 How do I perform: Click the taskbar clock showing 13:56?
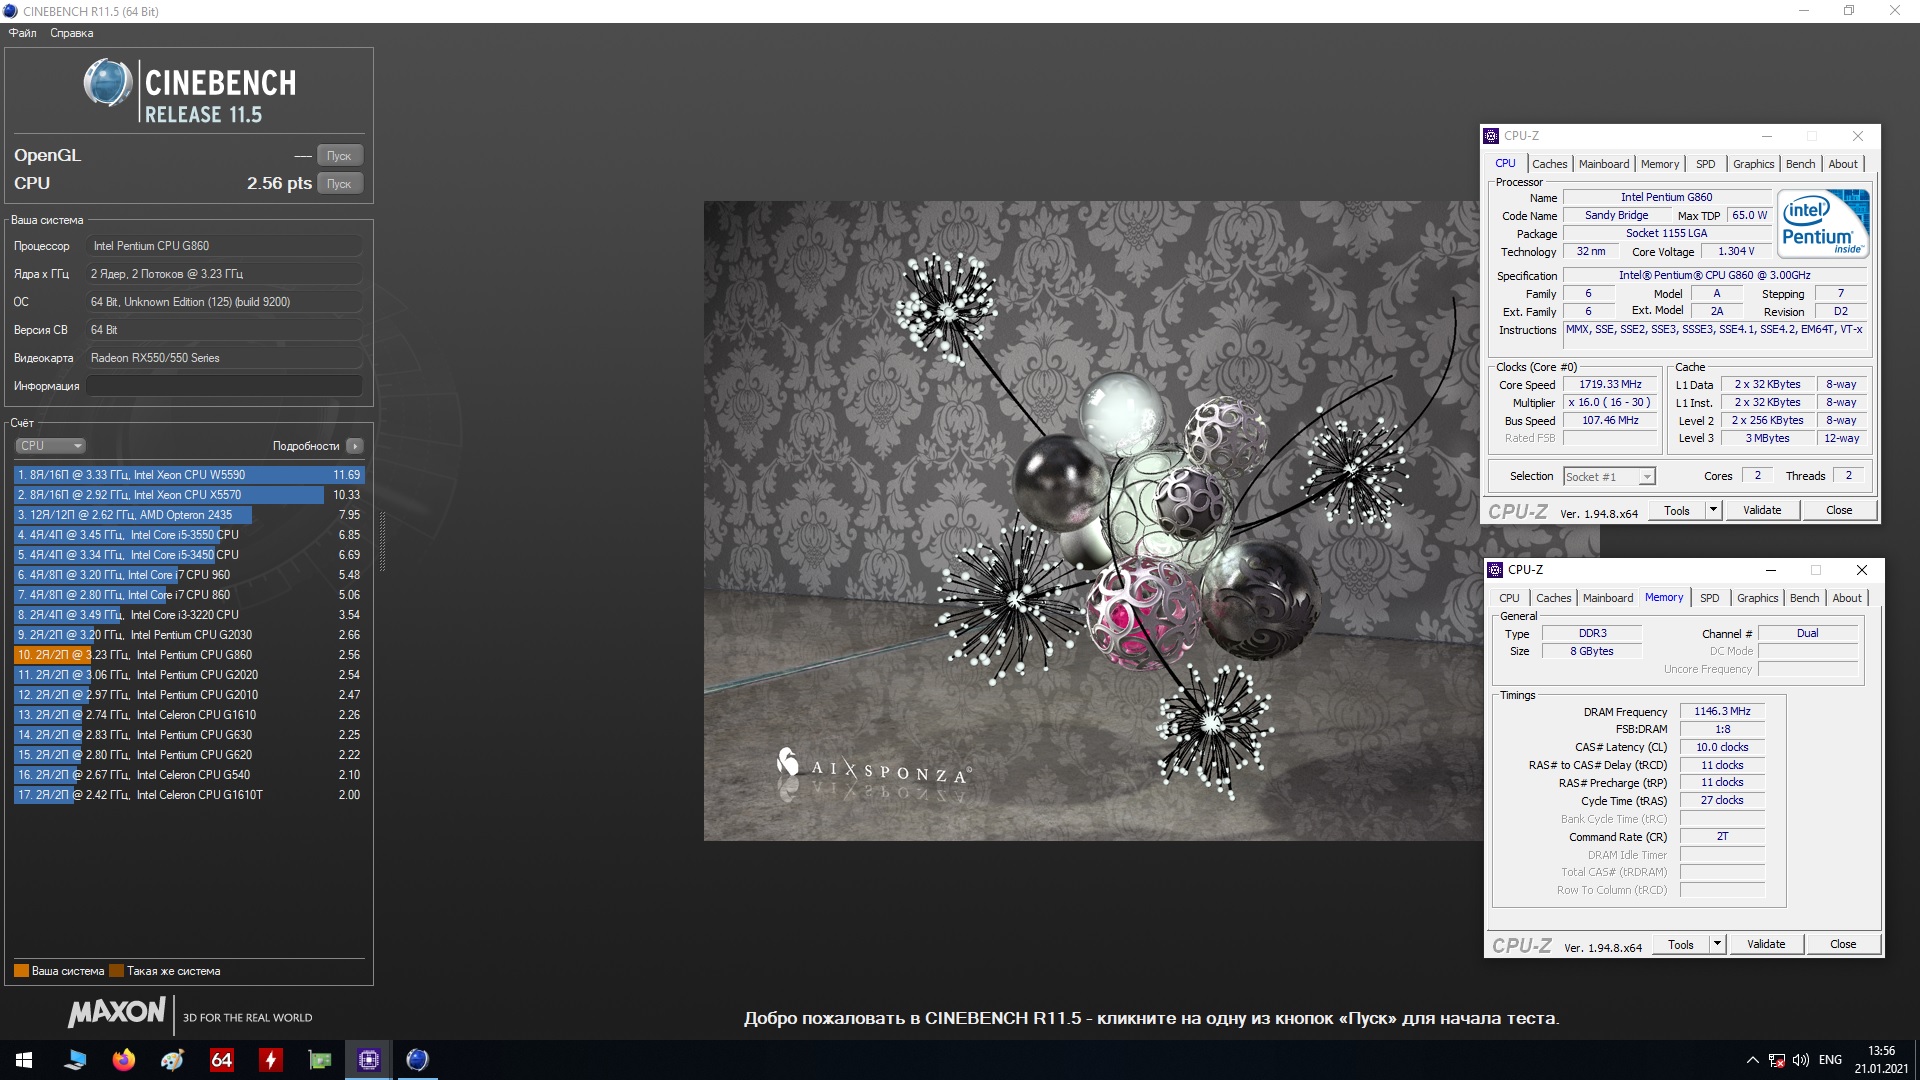pyautogui.click(x=1881, y=1051)
